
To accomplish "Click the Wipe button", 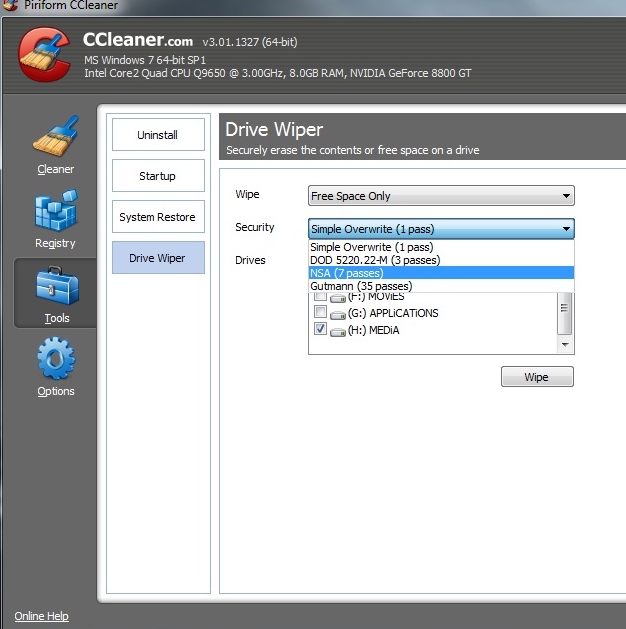I will click(537, 377).
